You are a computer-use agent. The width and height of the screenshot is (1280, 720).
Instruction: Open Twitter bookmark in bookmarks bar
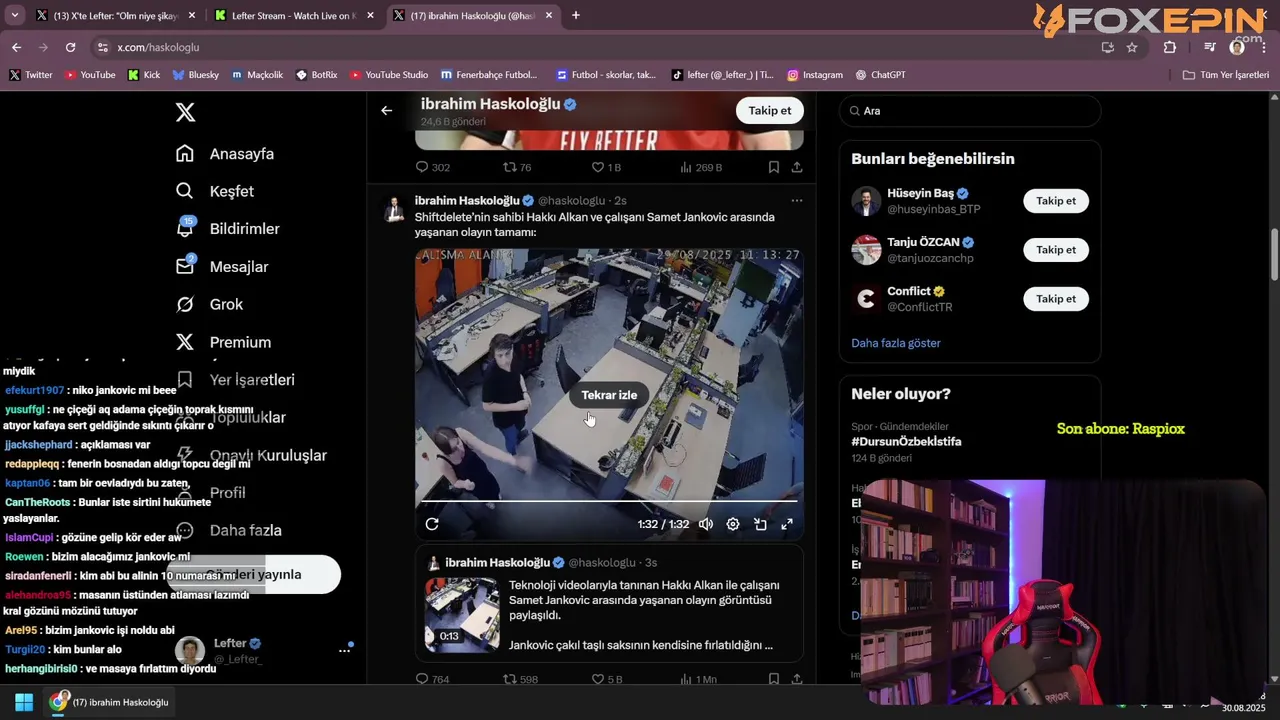pos(30,75)
